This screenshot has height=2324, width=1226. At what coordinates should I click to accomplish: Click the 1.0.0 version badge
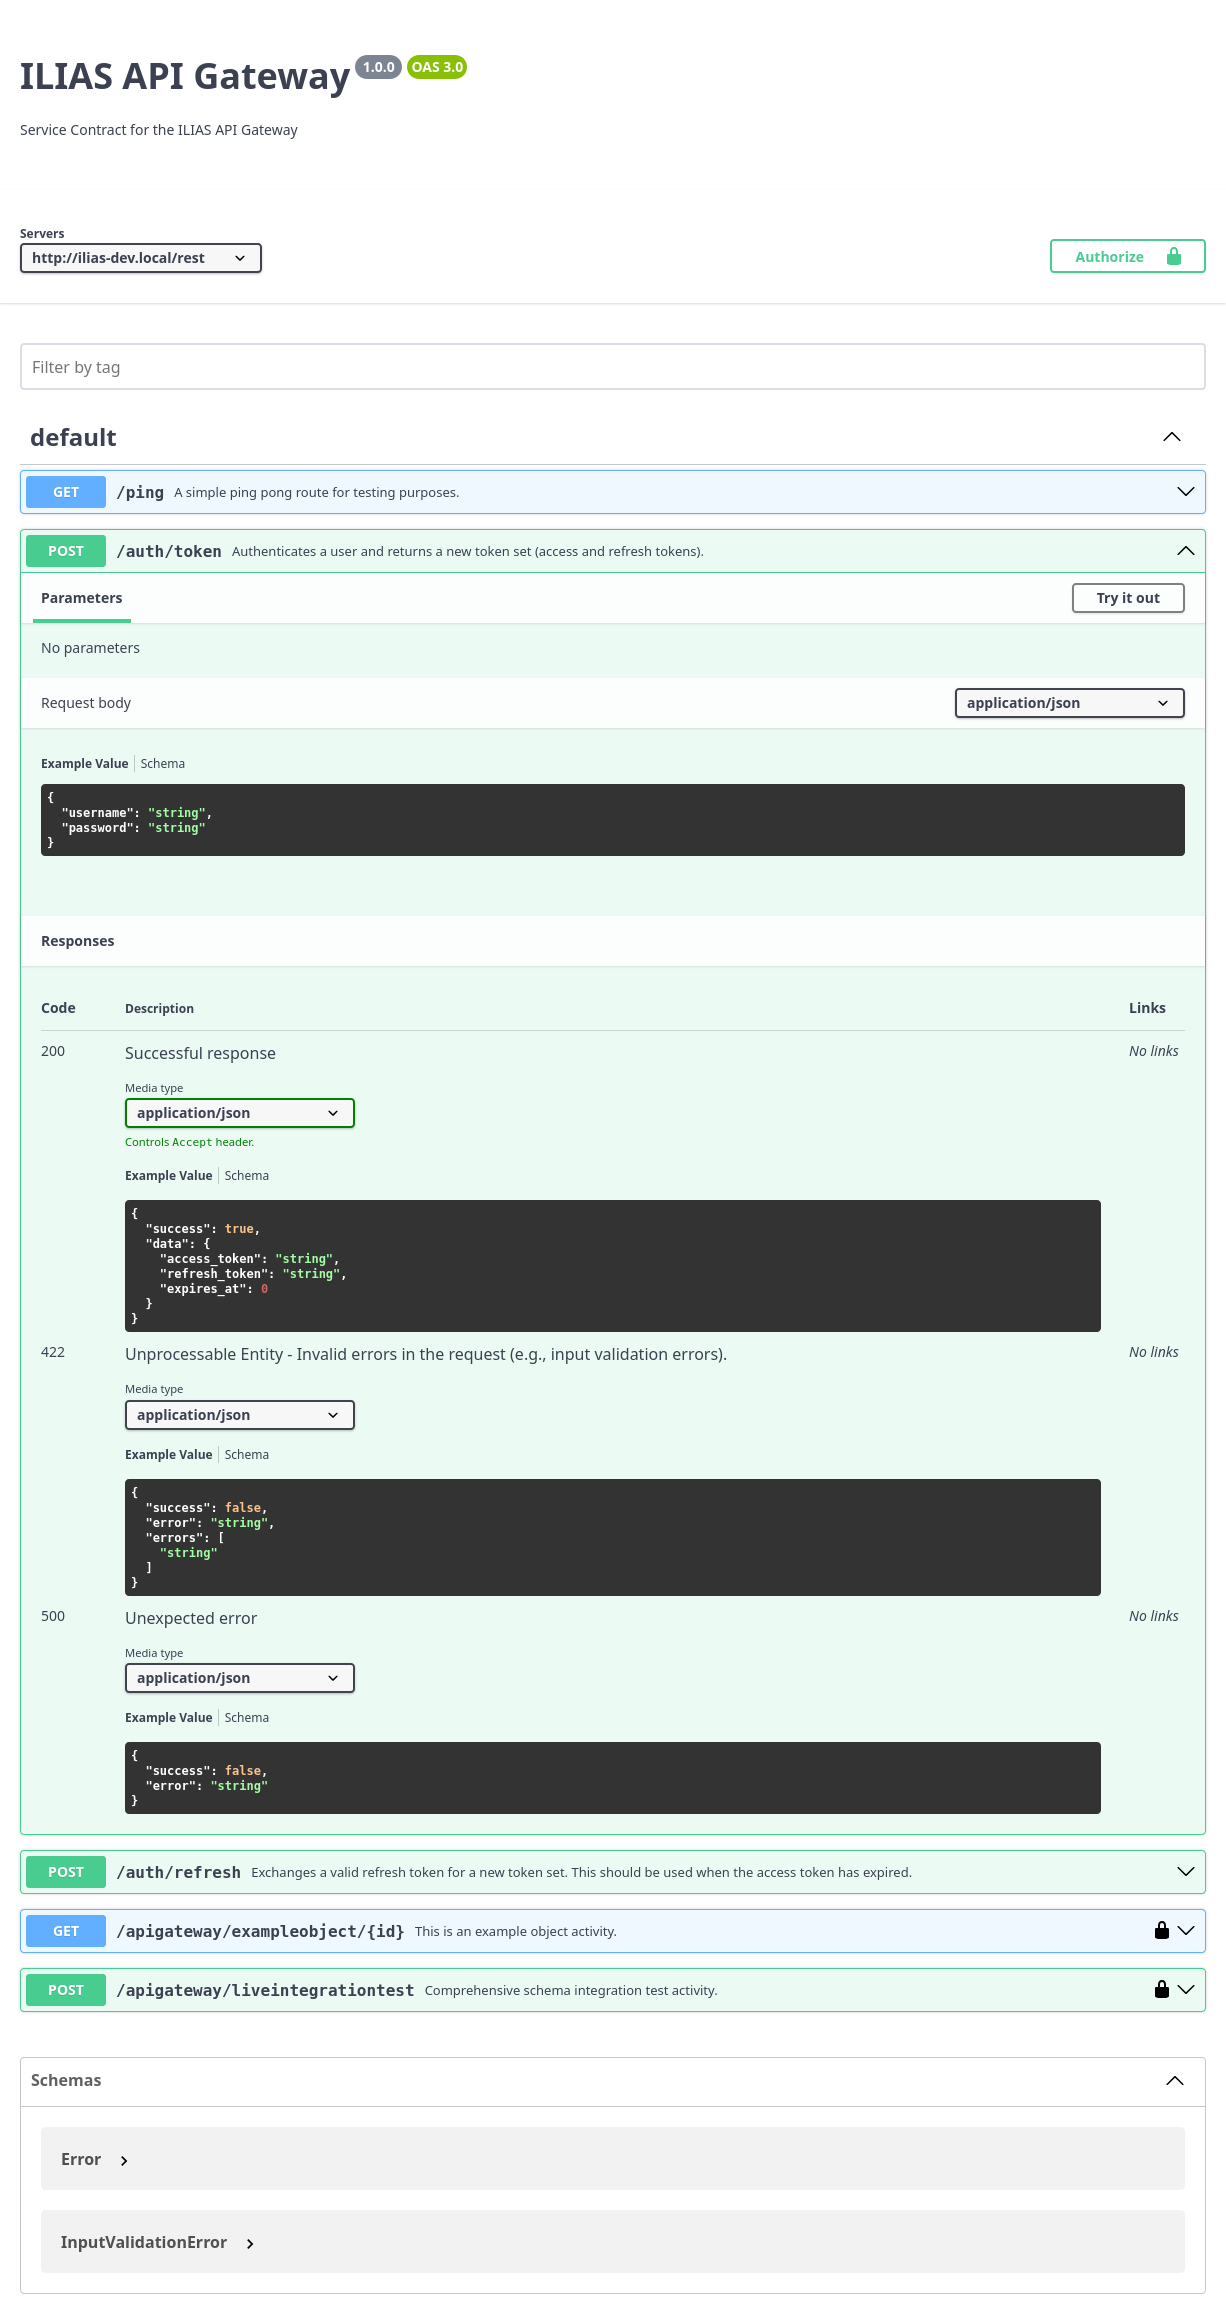click(378, 67)
